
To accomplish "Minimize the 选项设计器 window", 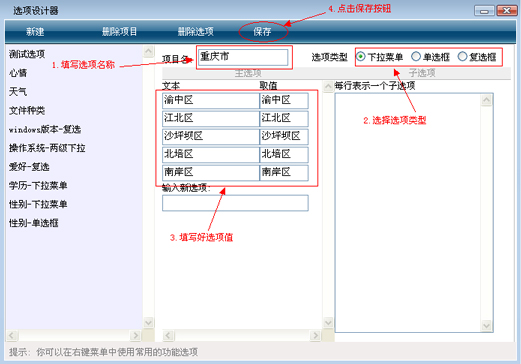I will click(484, 11).
